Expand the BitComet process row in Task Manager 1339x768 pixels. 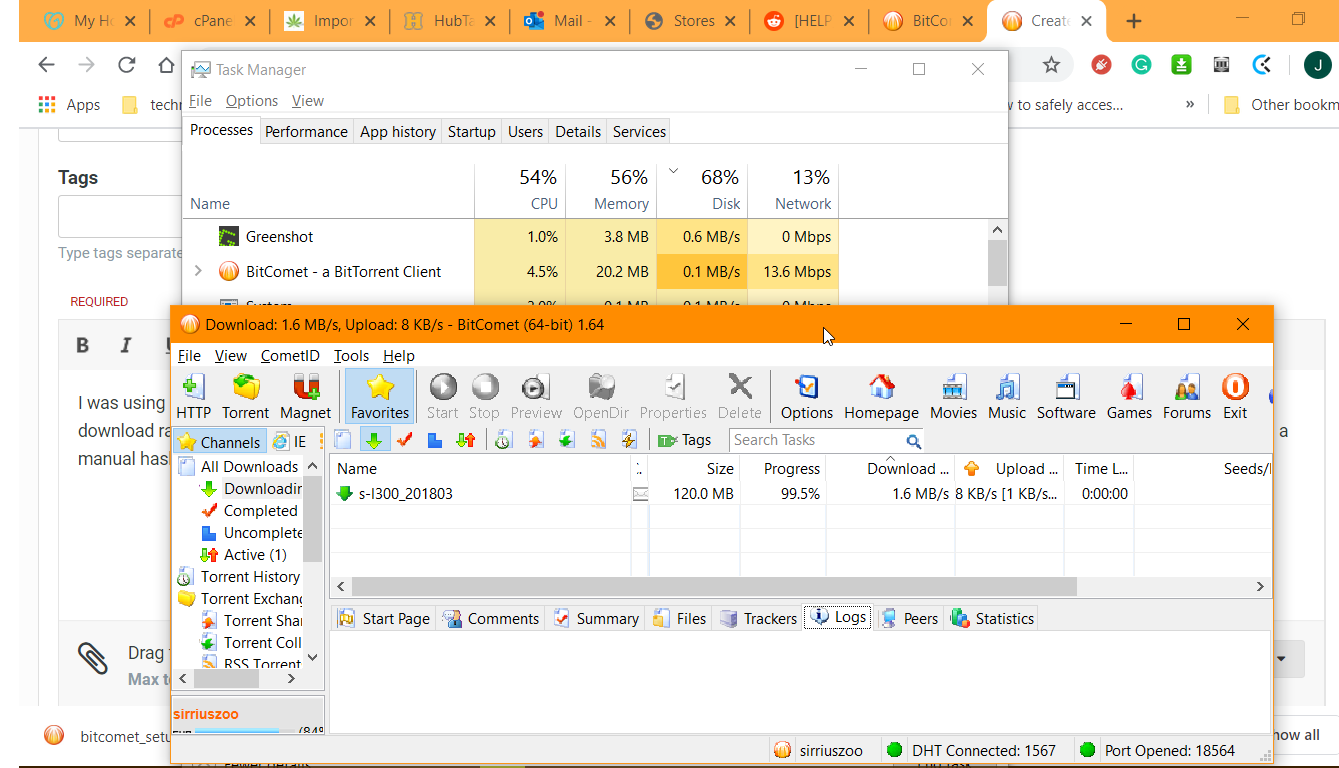198,271
